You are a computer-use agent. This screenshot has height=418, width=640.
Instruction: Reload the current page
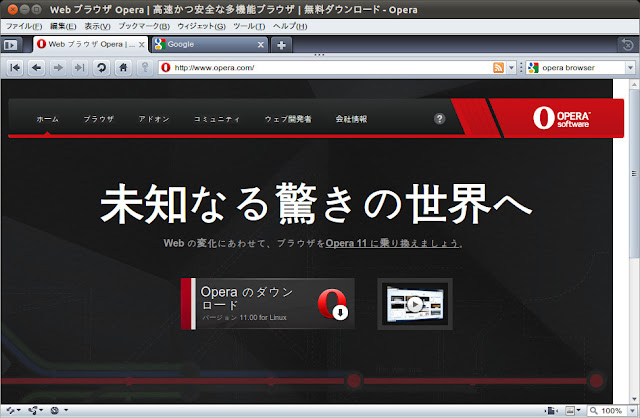[x=101, y=67]
